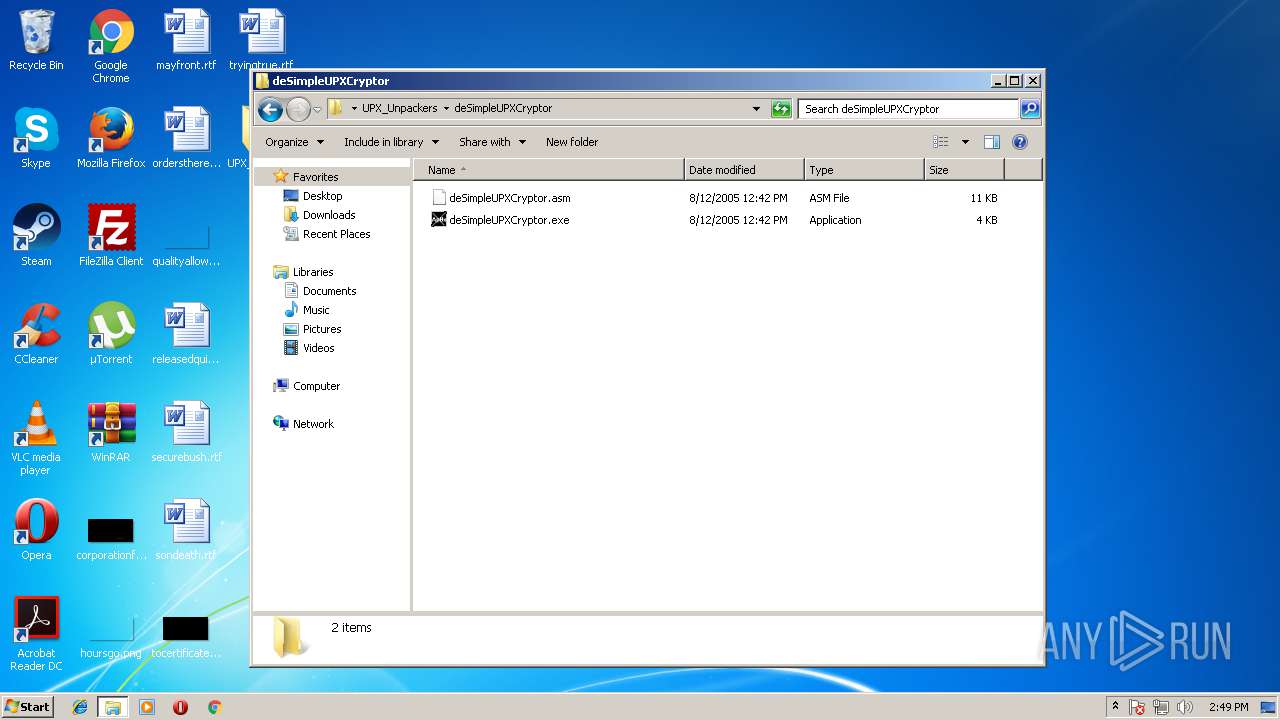Image resolution: width=1280 pixels, height=720 pixels.
Task: Click the mayfront.rtf desktop file
Action: (x=186, y=41)
